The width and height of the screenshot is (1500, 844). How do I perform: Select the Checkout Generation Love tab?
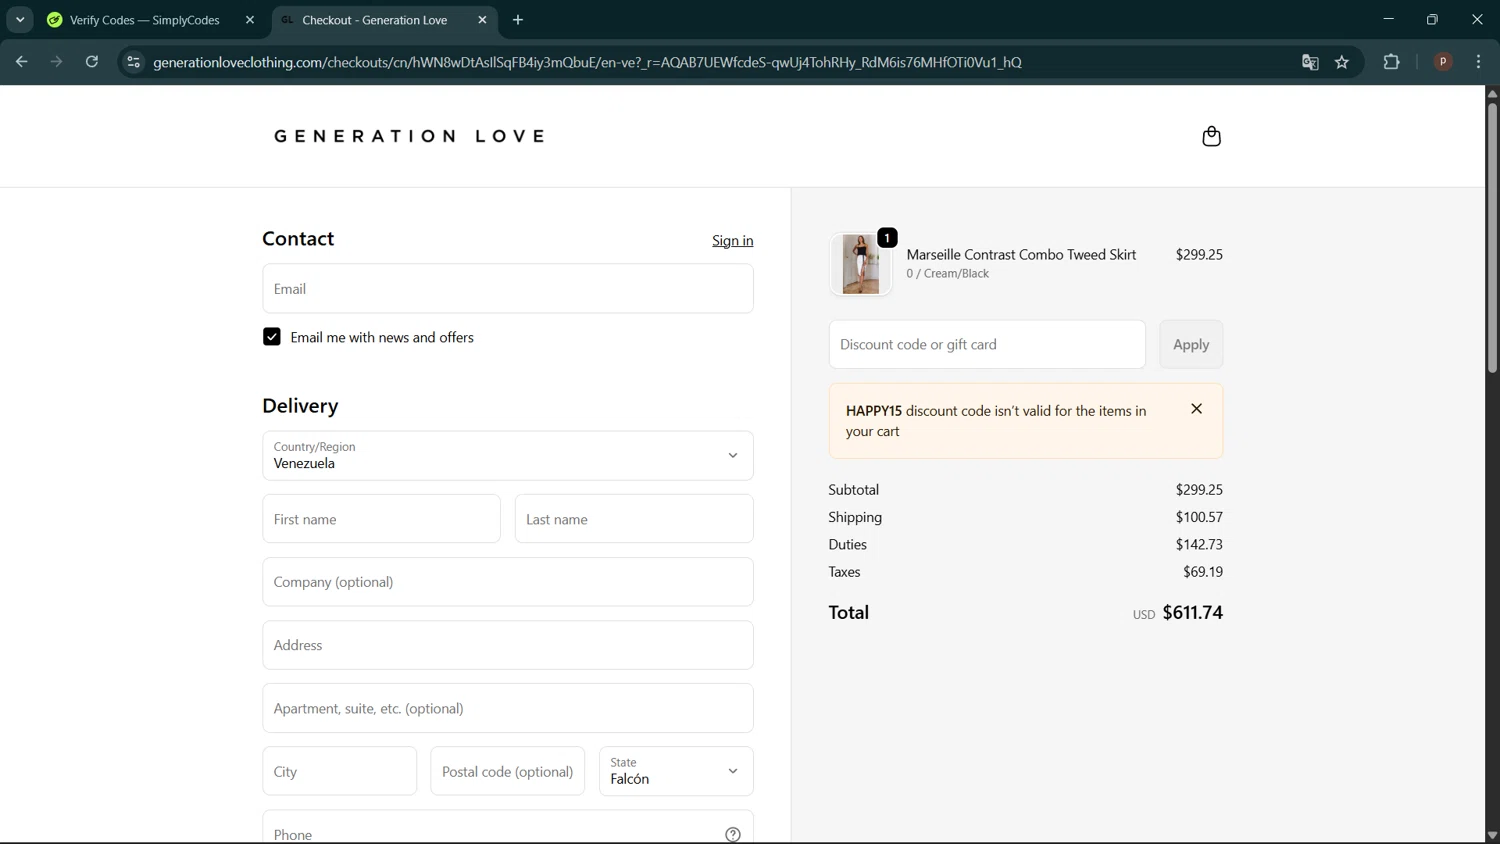(x=384, y=20)
